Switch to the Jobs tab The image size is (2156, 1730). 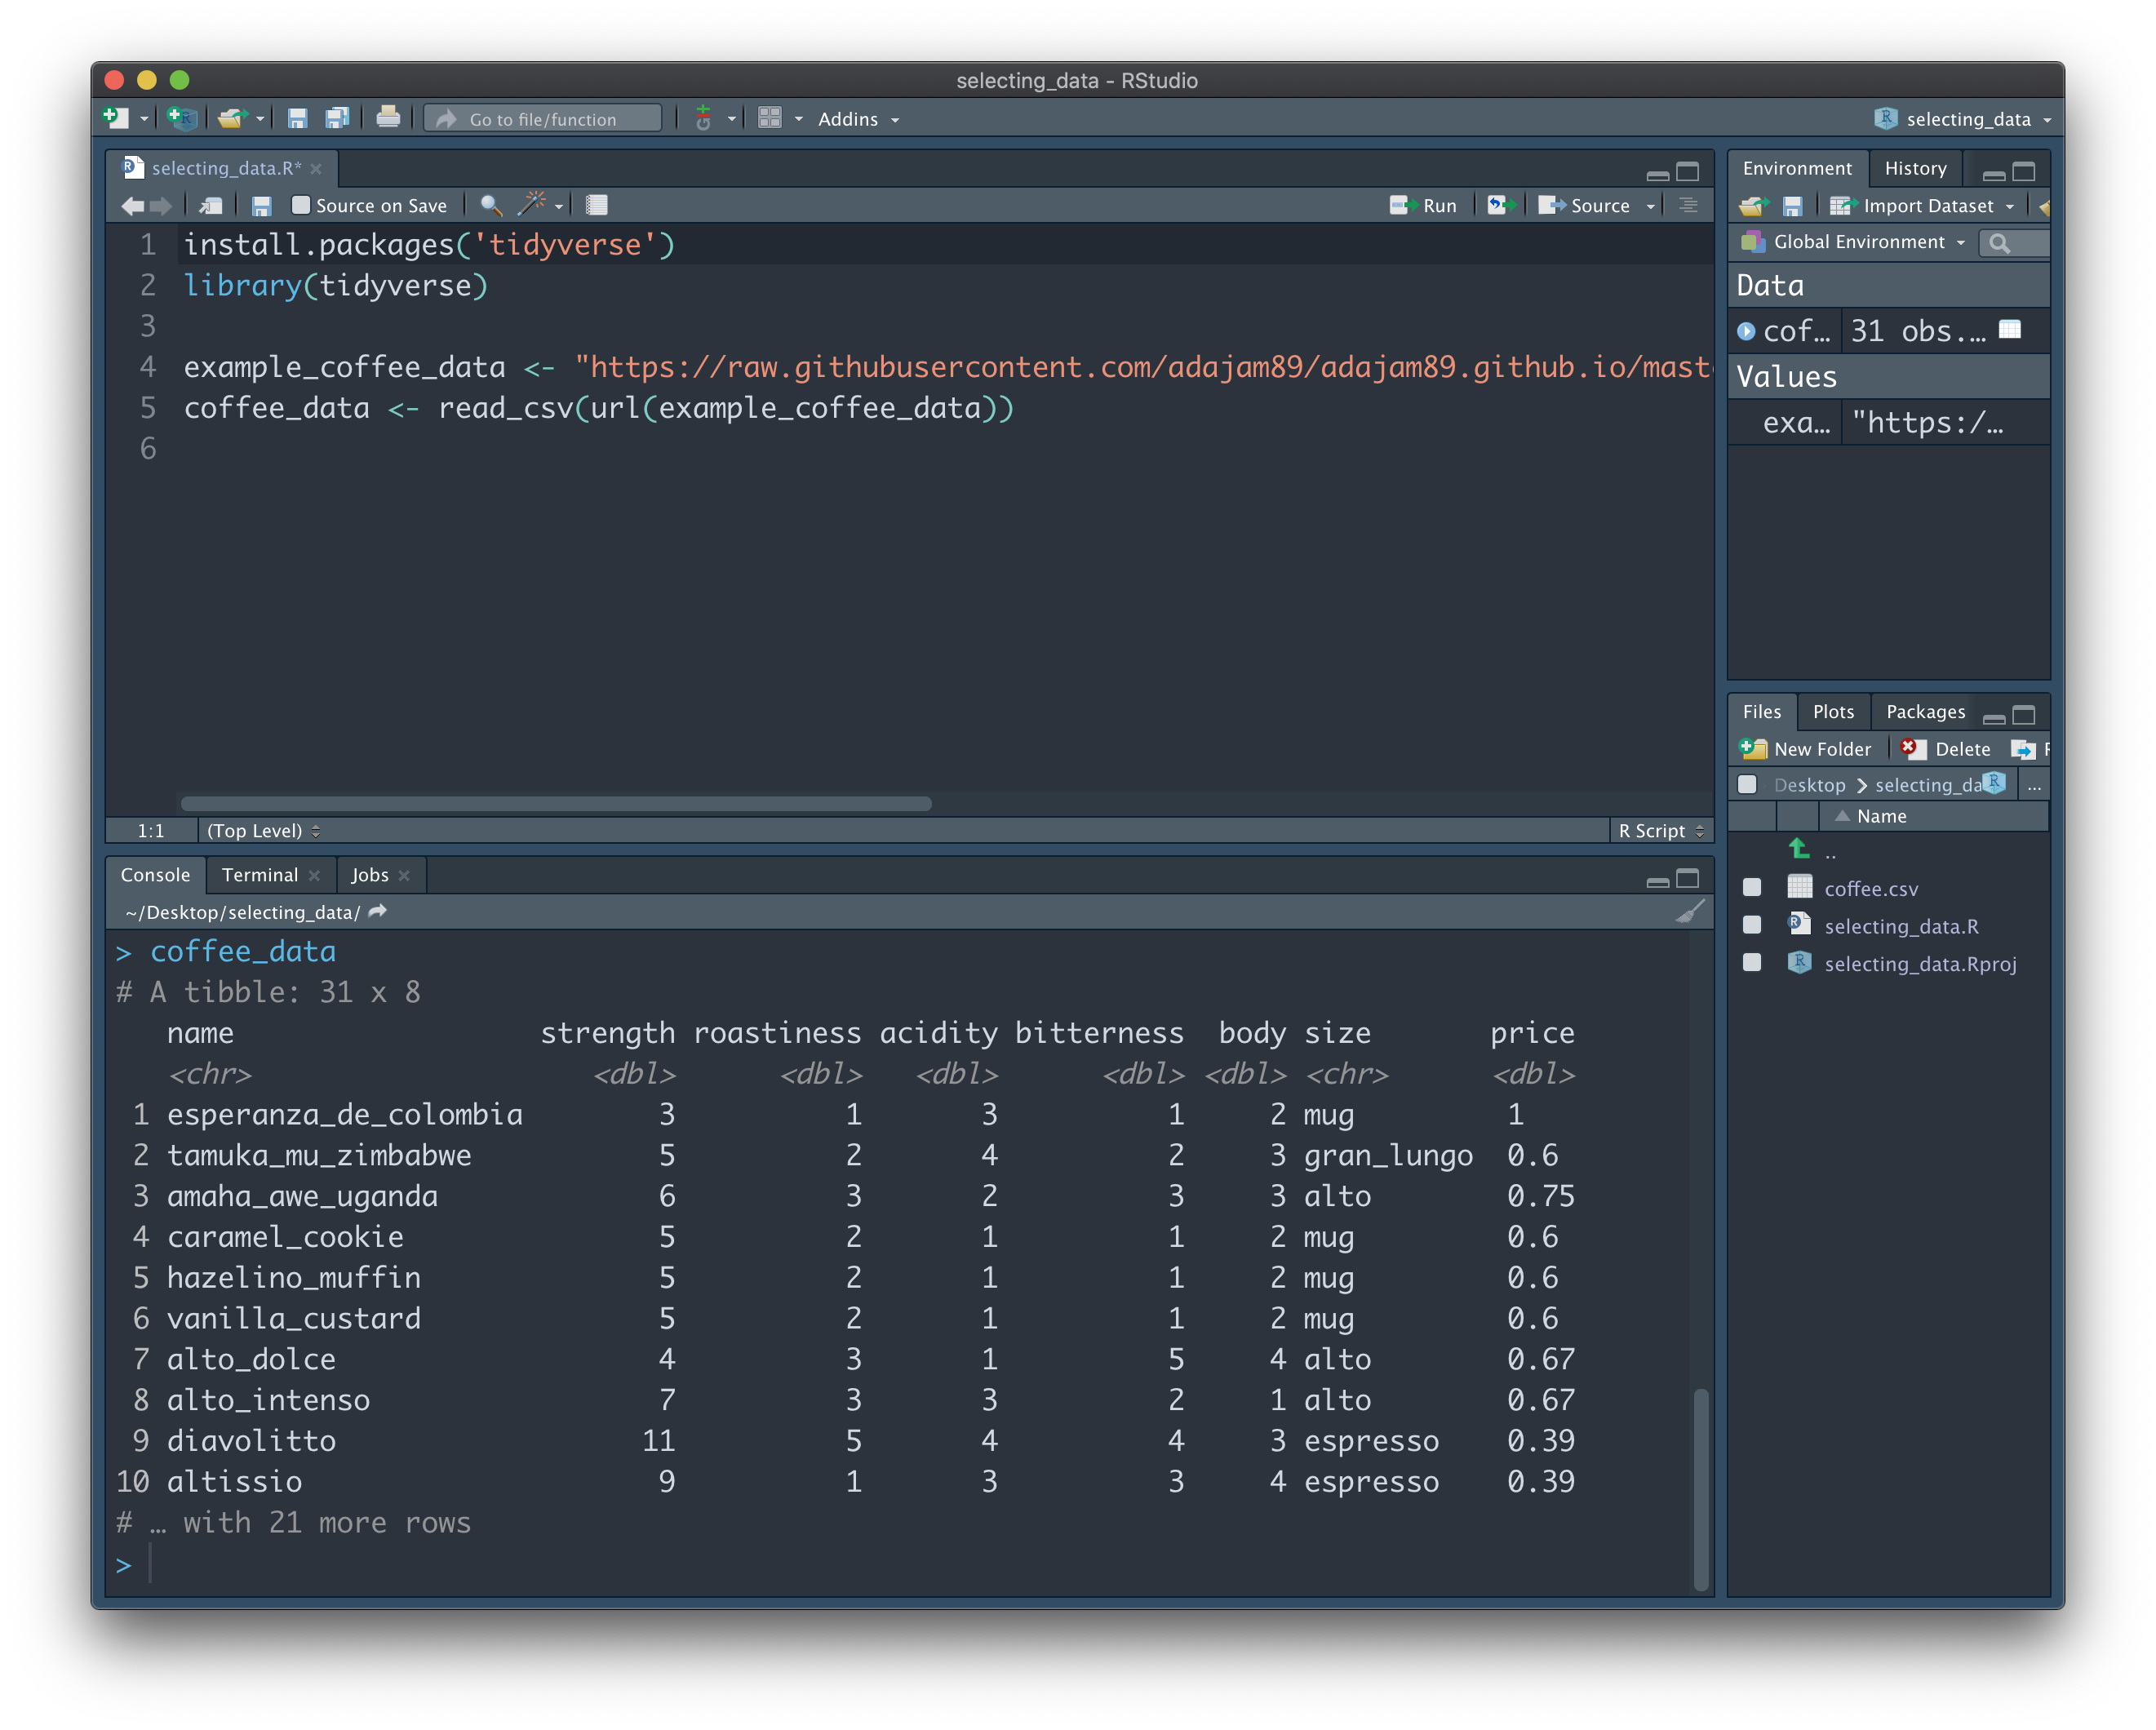369,875
